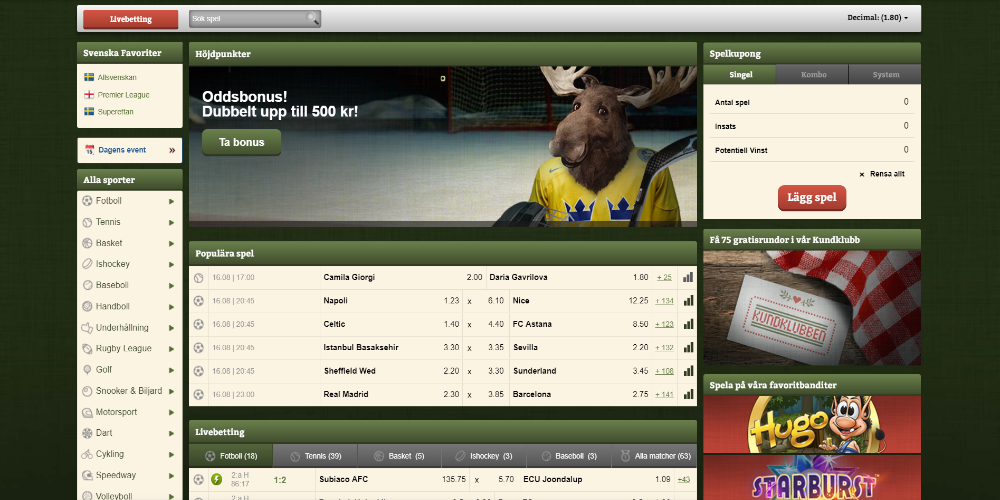1000x500 pixels.
Task: Select ECU Joondalup odds 1.09
Action: [663, 479]
